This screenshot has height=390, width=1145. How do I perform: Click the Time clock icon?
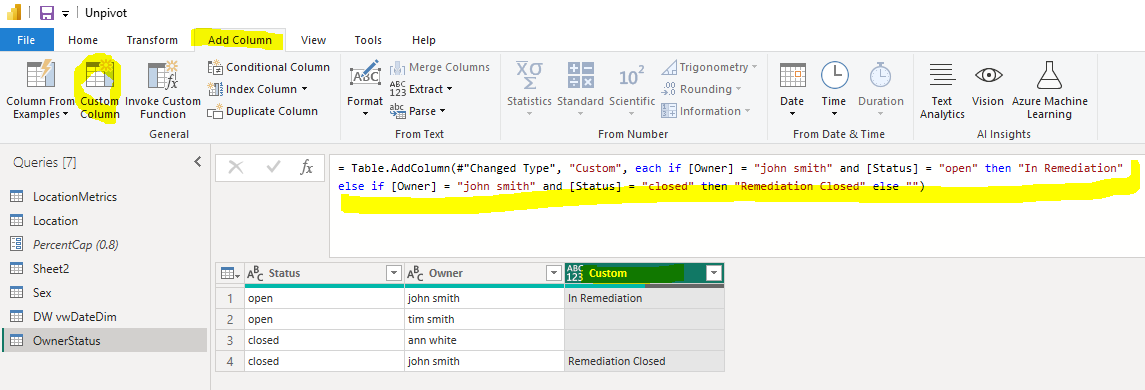point(834,75)
